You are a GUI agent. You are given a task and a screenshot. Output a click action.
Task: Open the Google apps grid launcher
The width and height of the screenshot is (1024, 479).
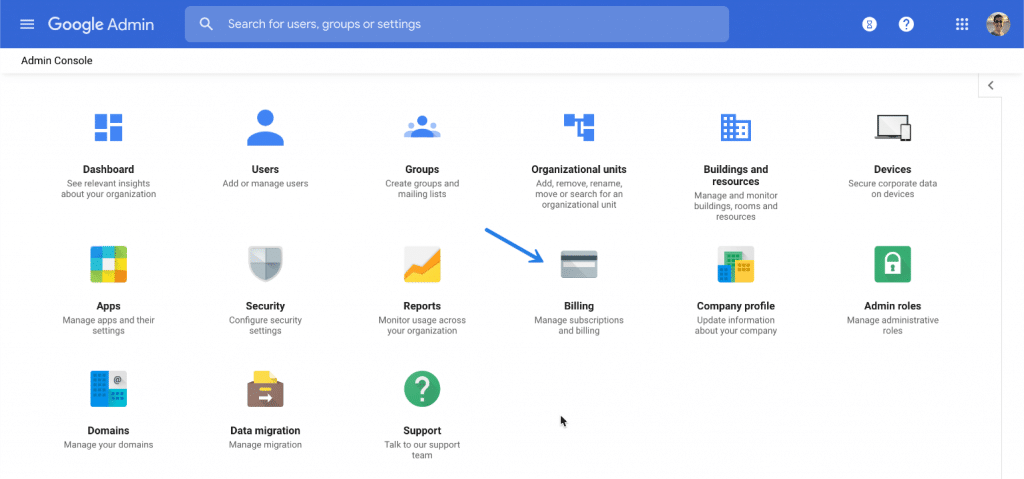(961, 24)
